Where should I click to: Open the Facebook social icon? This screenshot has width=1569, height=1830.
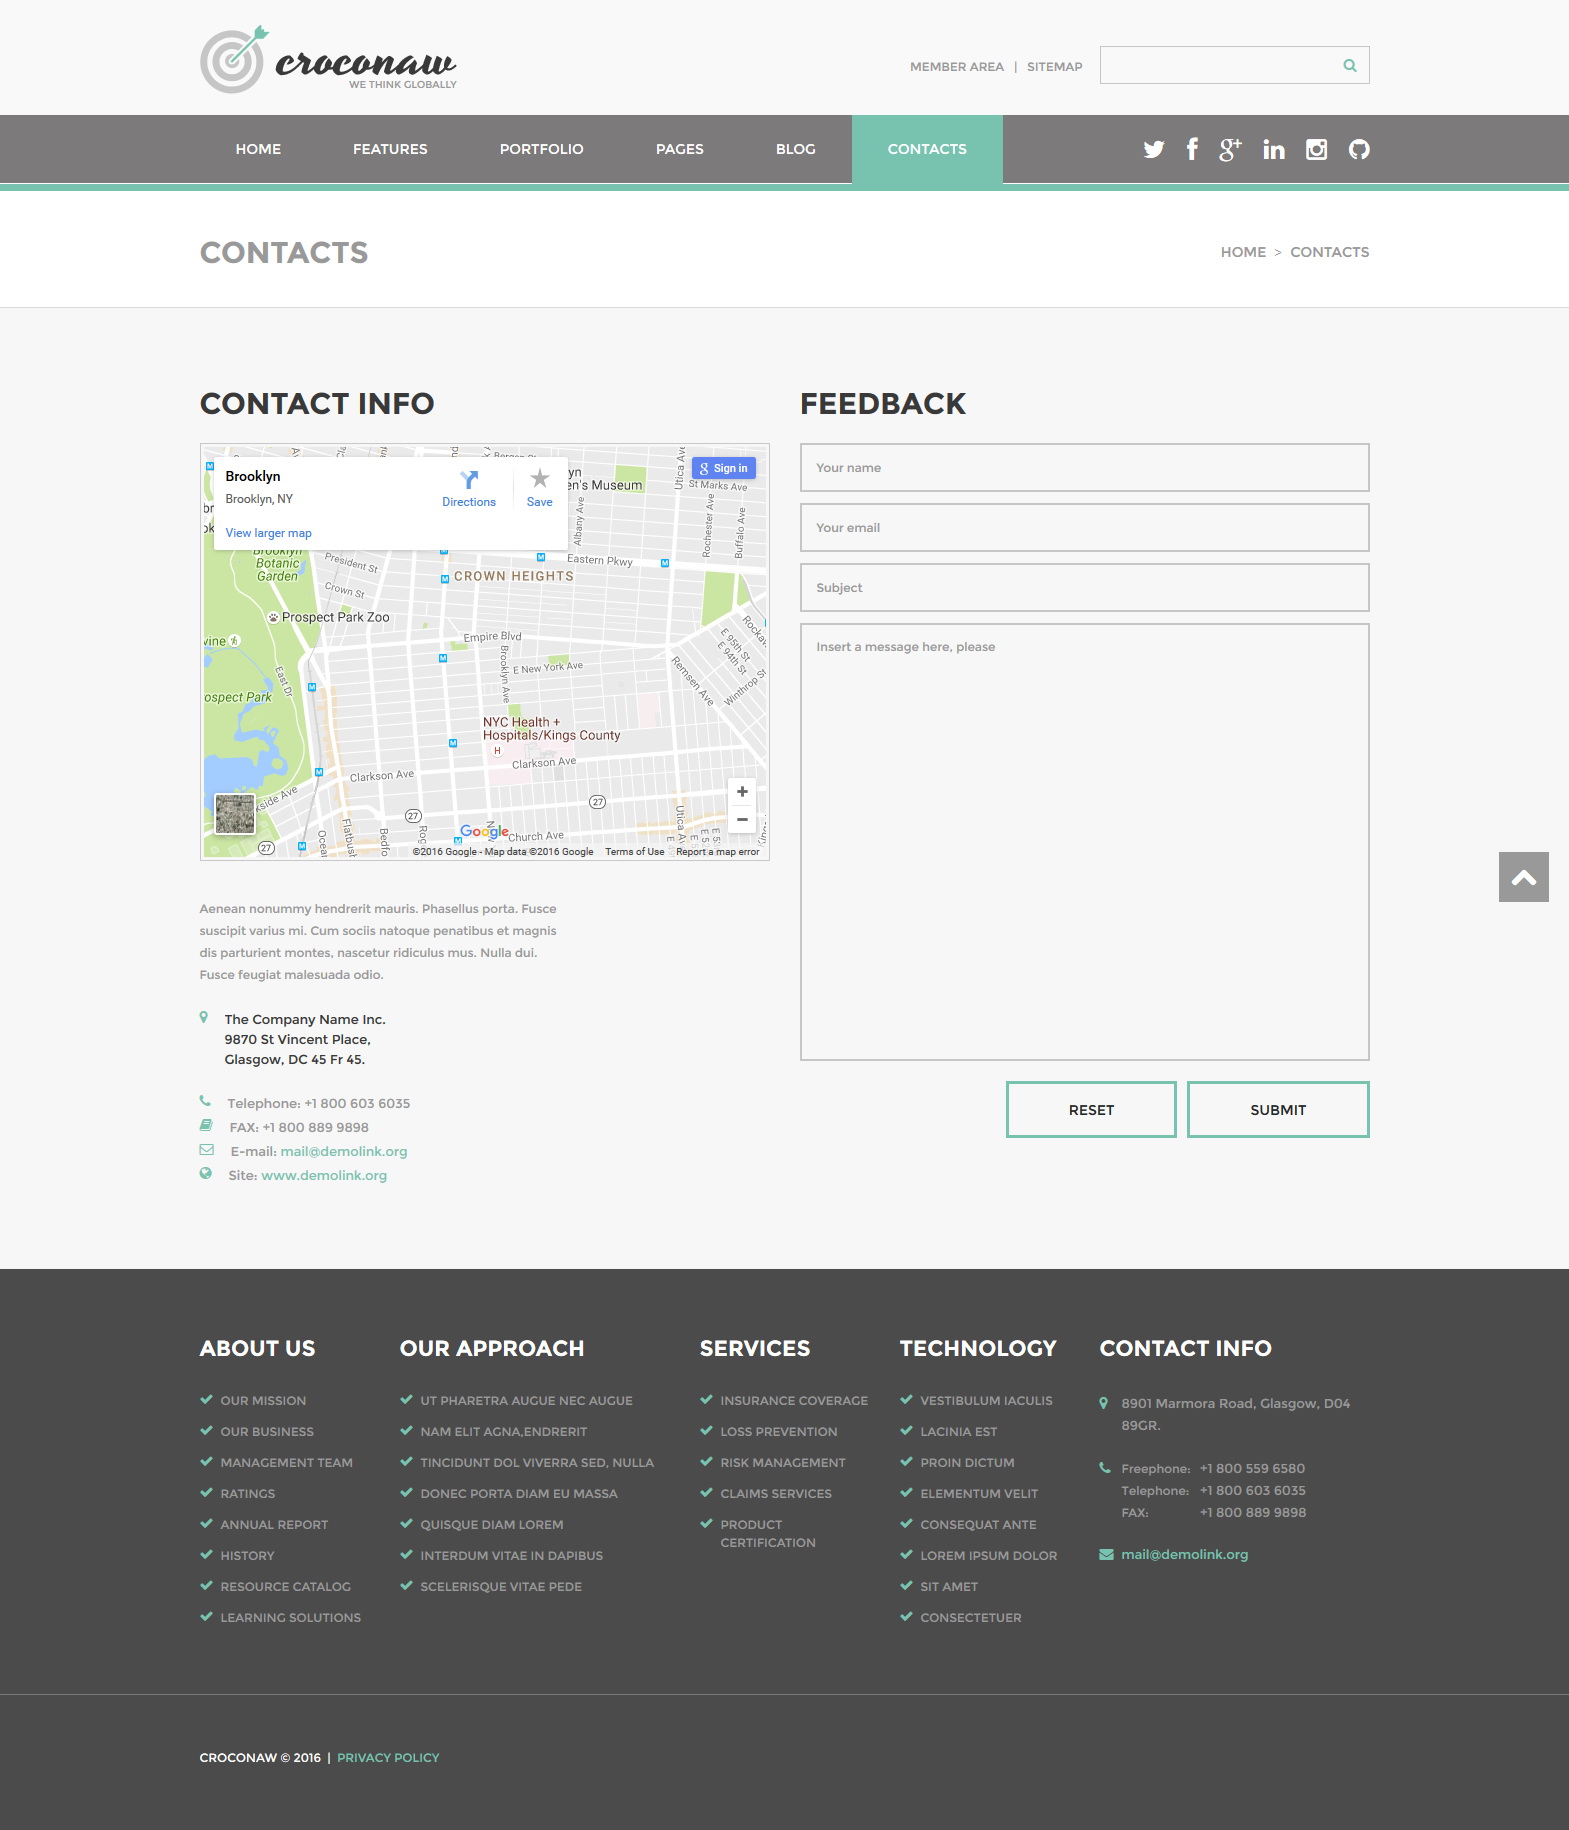[x=1192, y=149]
